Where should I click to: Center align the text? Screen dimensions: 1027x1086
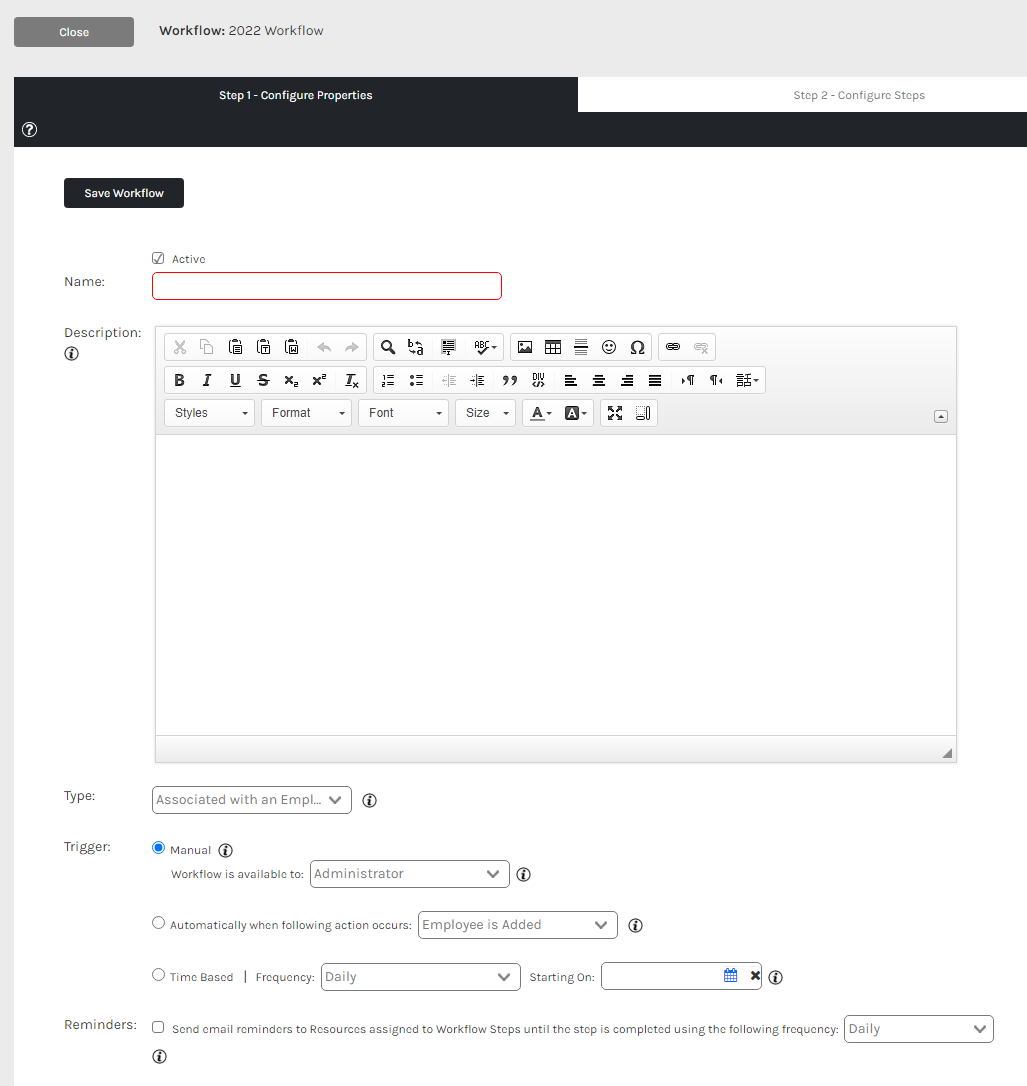[x=599, y=380]
